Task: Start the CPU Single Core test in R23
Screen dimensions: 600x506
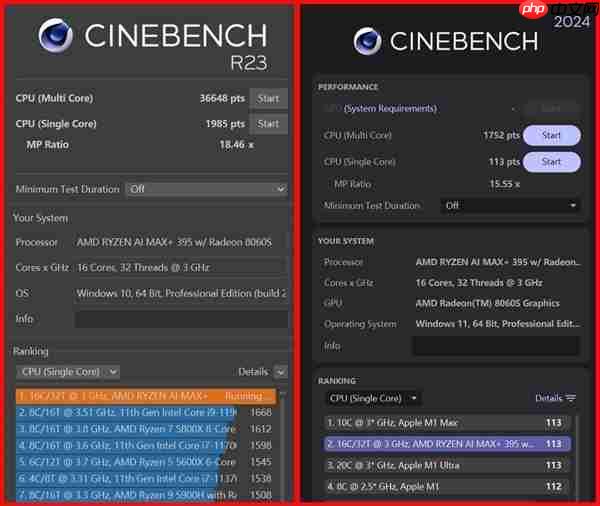Action: coord(268,124)
